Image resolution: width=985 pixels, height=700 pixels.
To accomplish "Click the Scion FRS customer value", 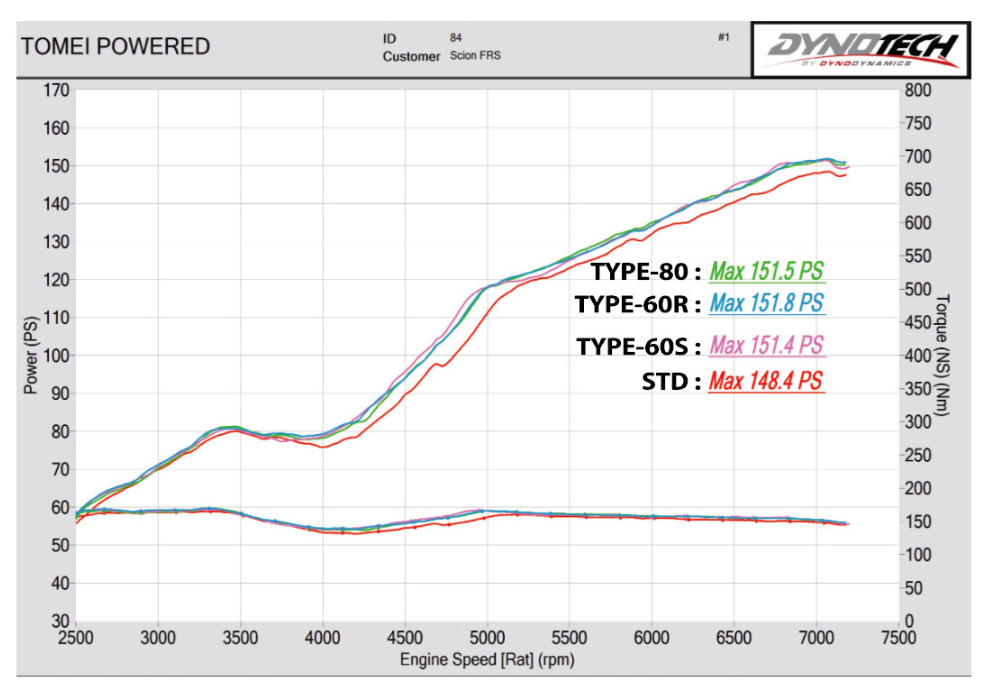I will coord(475,55).
